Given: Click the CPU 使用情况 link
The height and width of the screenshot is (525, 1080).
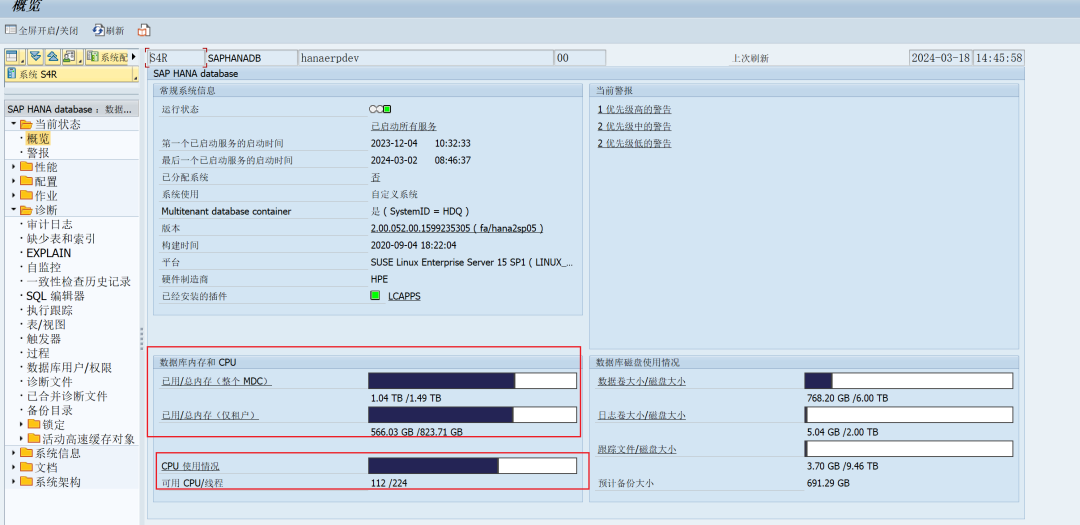Looking at the screenshot, I should tap(191, 466).
